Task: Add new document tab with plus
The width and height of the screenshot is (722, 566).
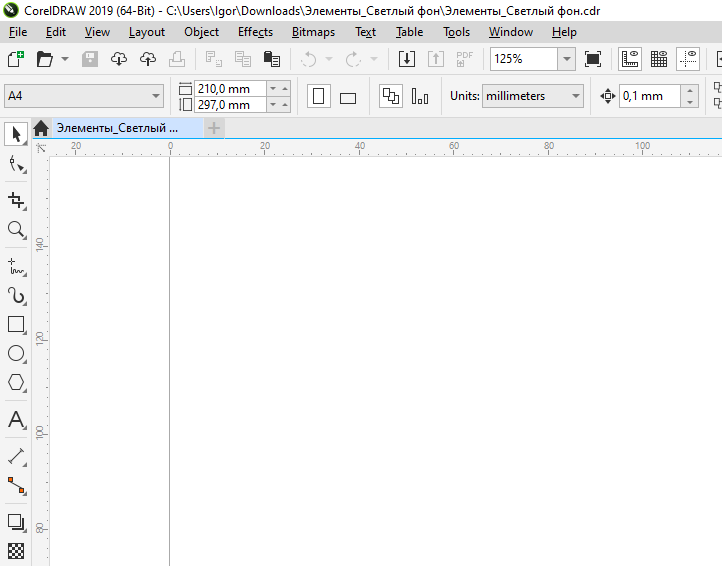Action: coord(214,128)
